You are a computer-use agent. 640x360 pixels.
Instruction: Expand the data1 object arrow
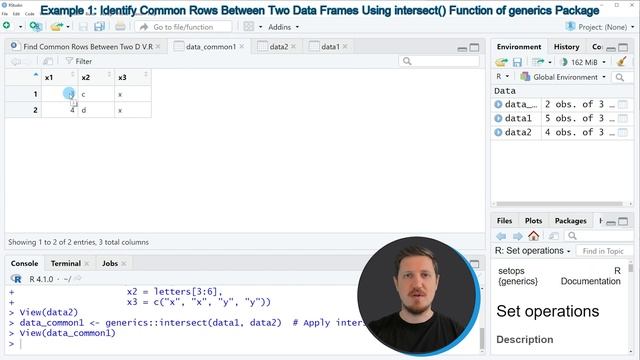pos(498,118)
